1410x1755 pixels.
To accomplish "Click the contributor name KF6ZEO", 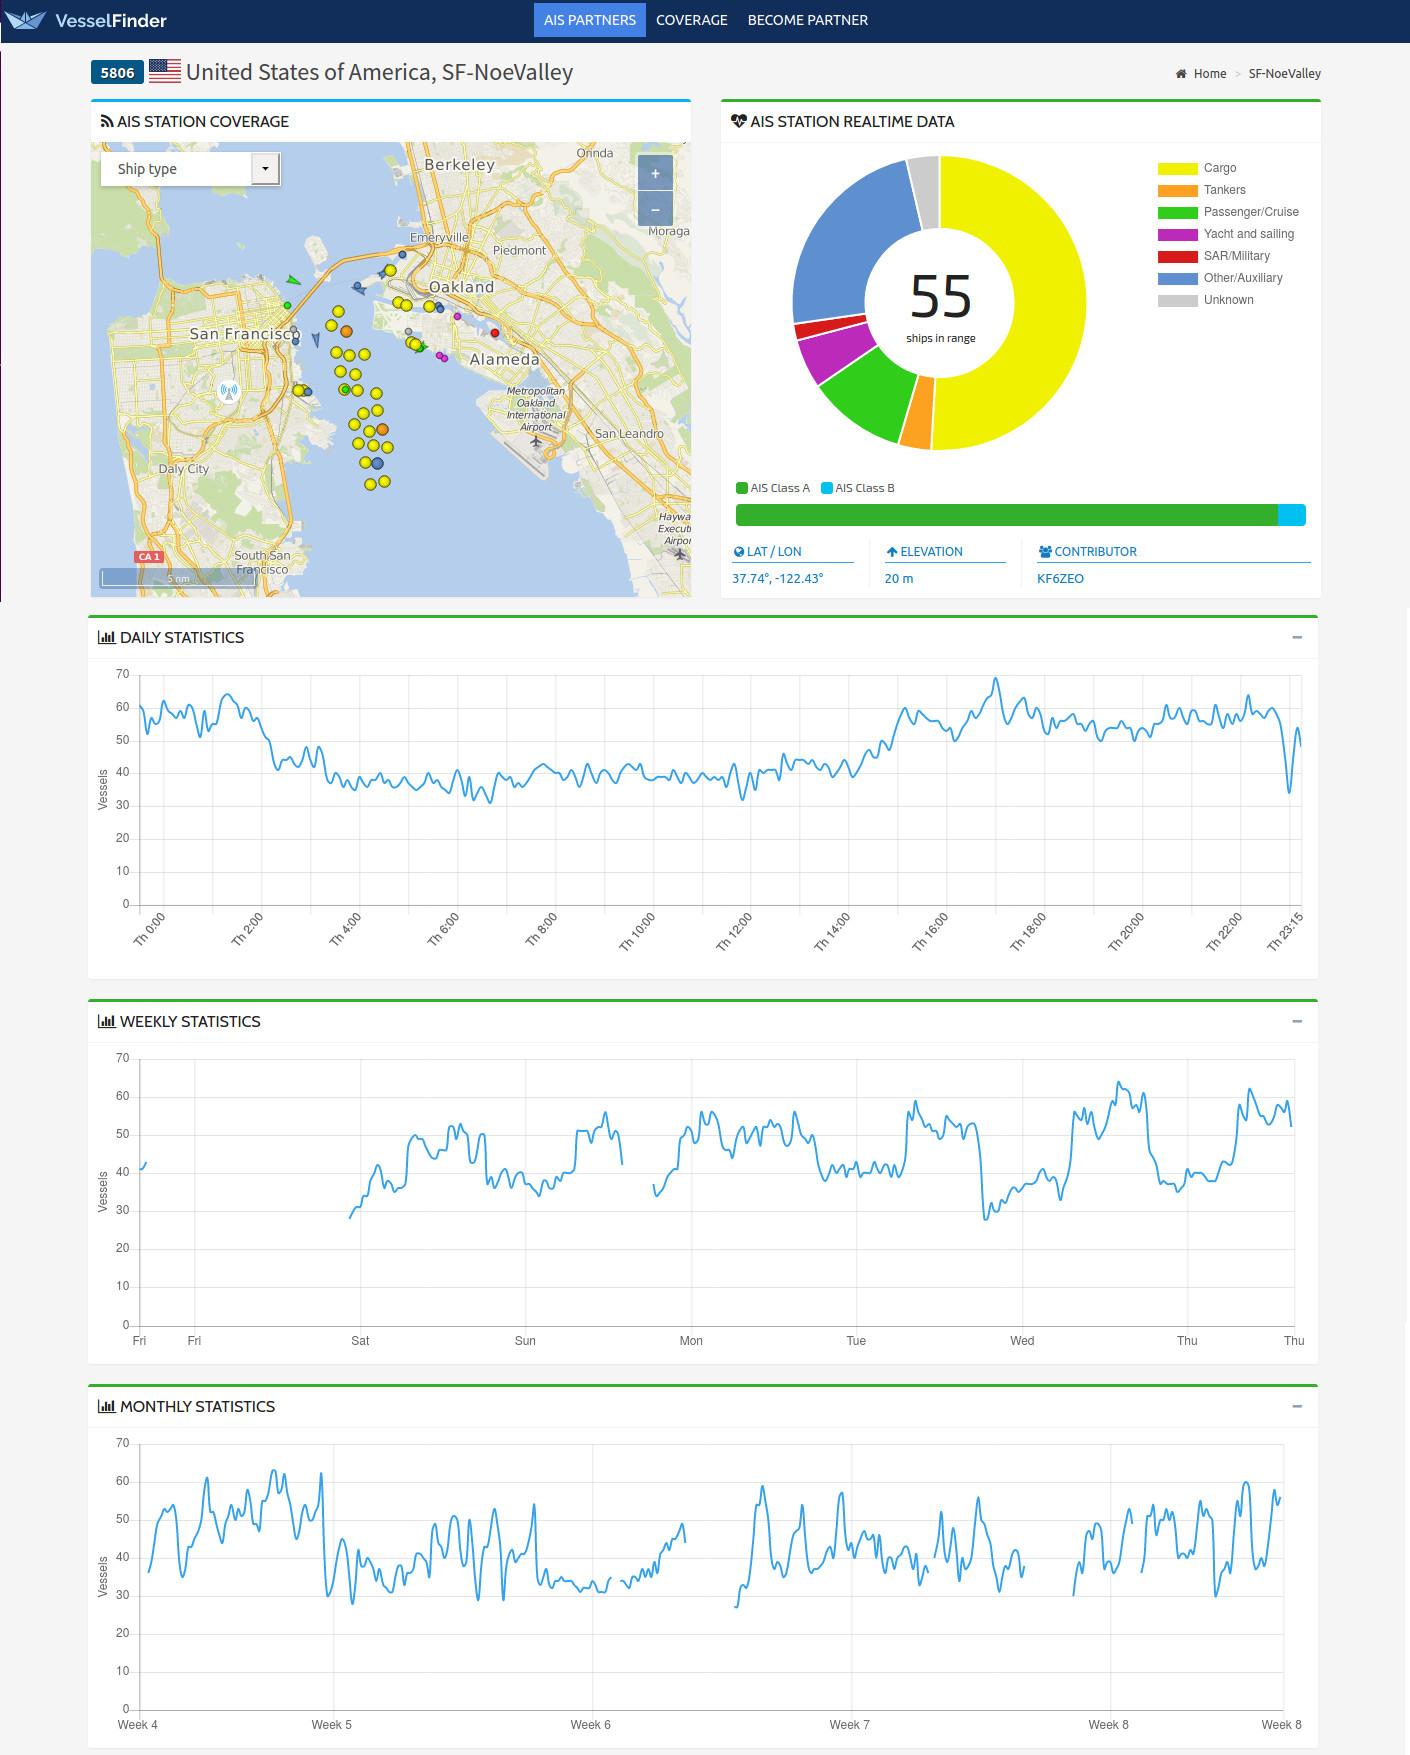I will pyautogui.click(x=1060, y=579).
